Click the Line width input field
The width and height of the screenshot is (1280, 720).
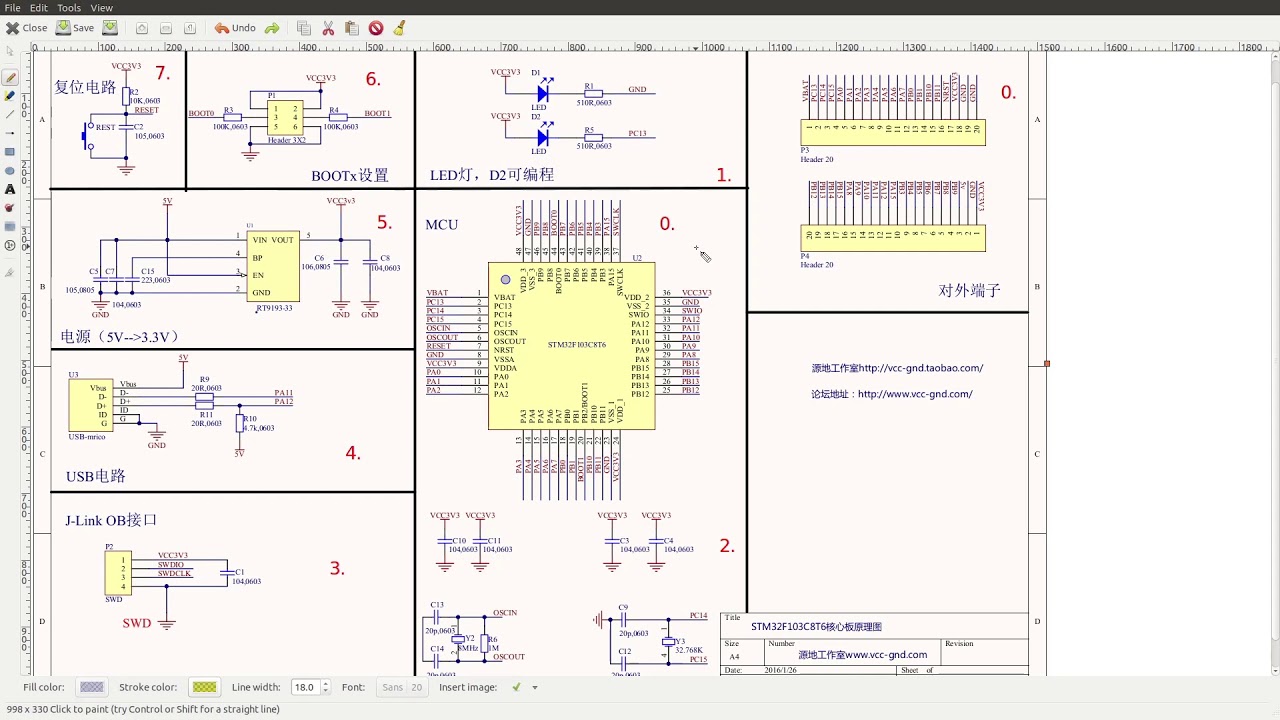point(304,687)
